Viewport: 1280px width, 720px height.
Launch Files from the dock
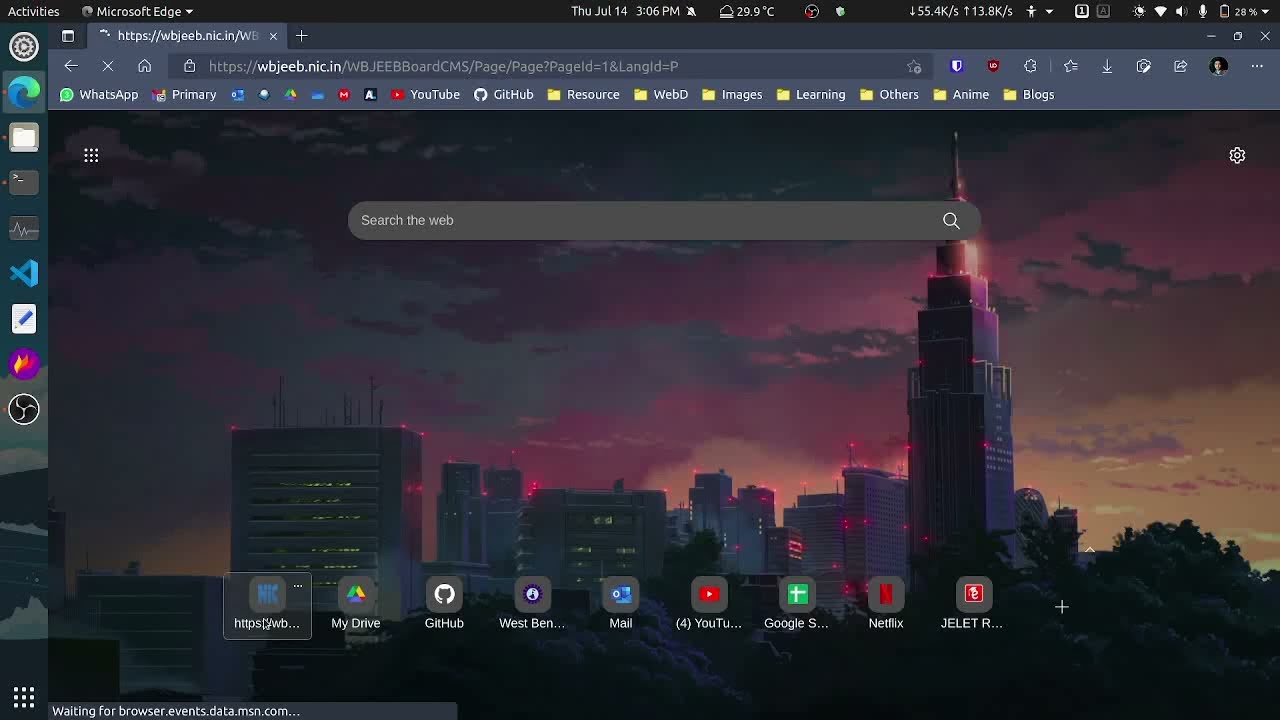point(24,138)
